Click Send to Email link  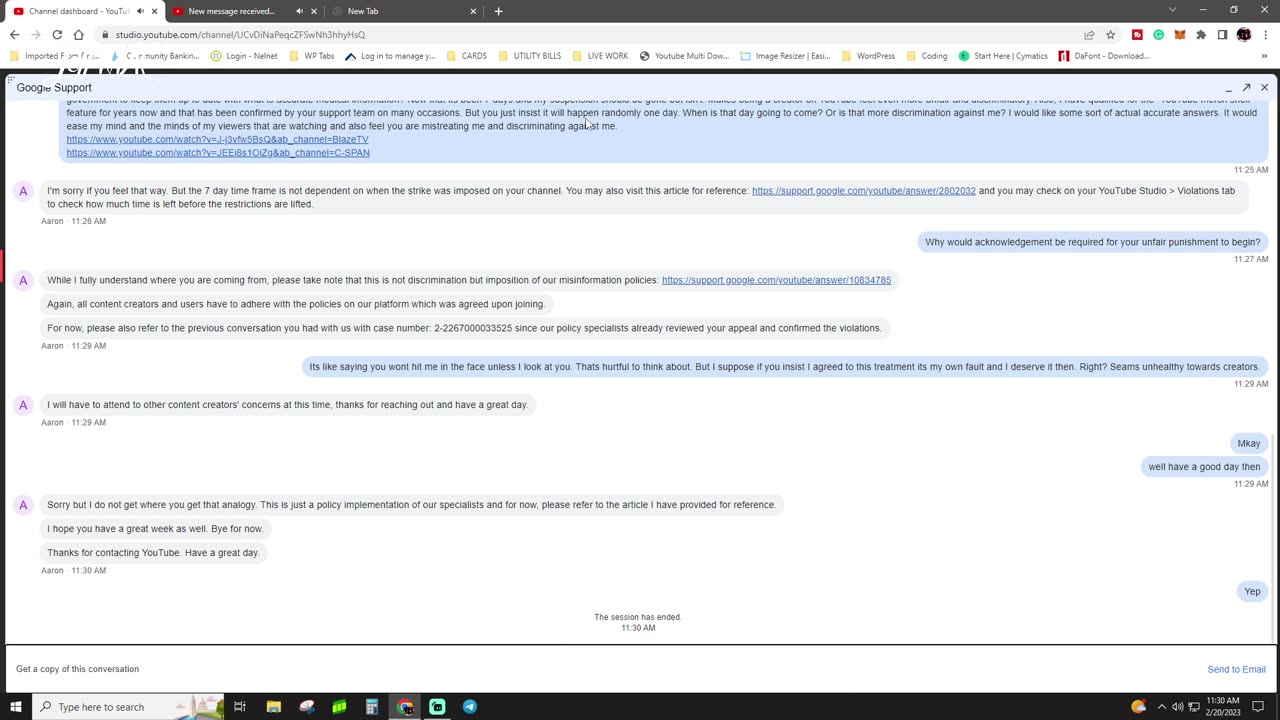(1236, 670)
